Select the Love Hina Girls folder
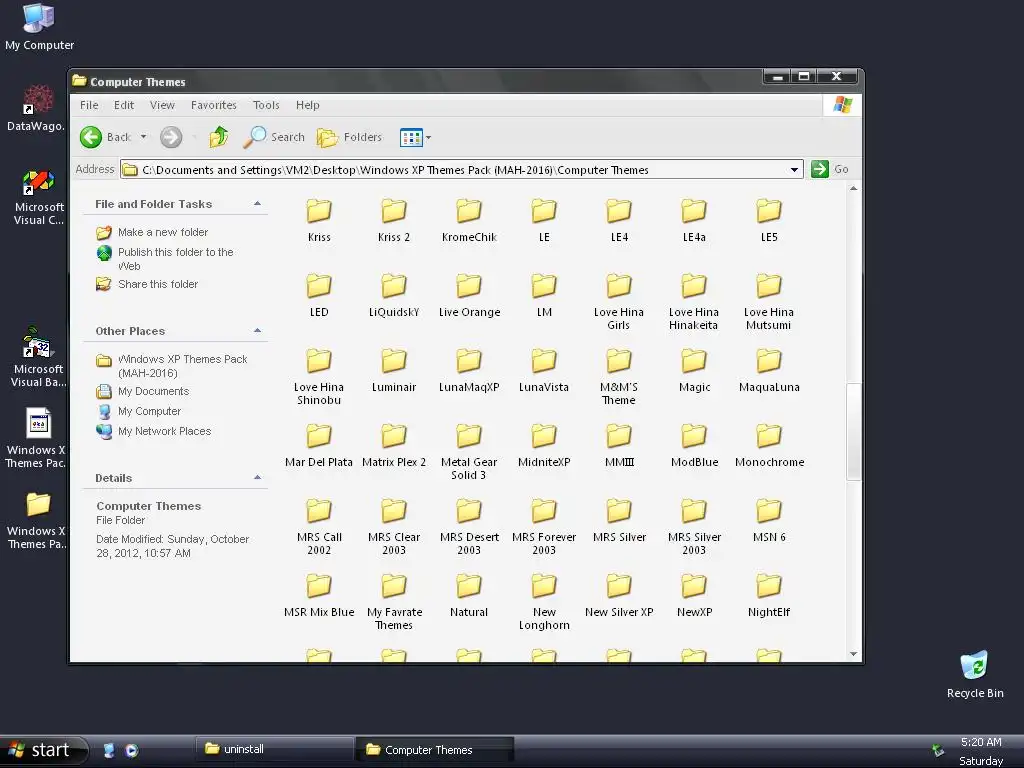 [618, 302]
